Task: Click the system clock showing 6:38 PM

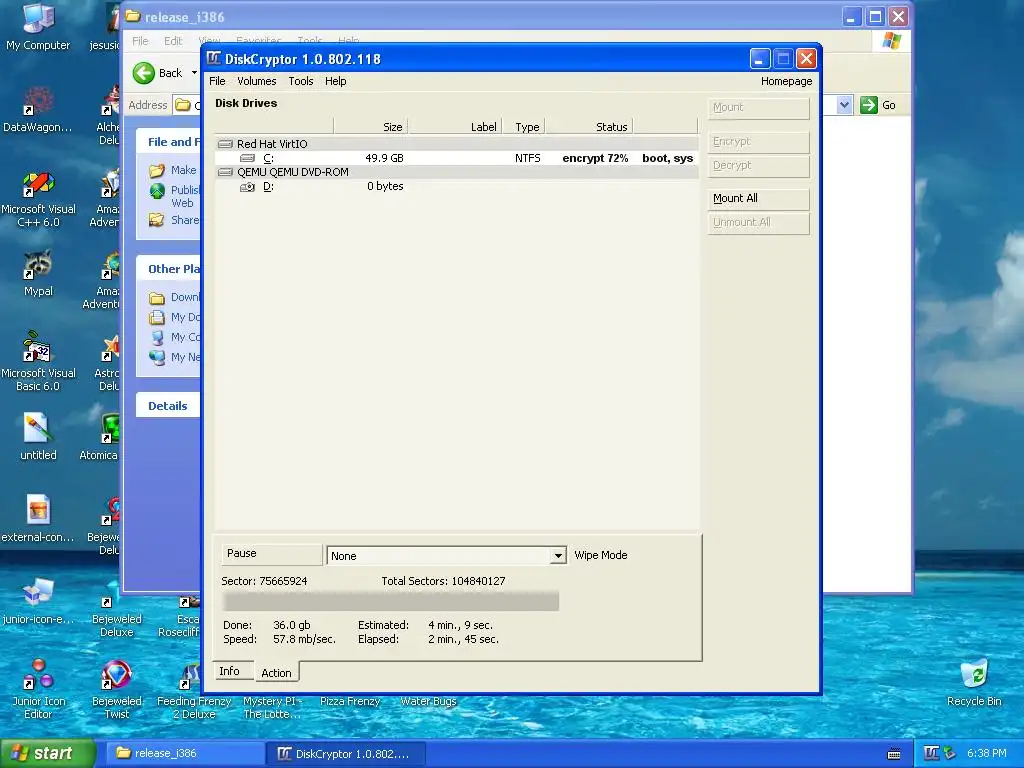Action: point(987,754)
